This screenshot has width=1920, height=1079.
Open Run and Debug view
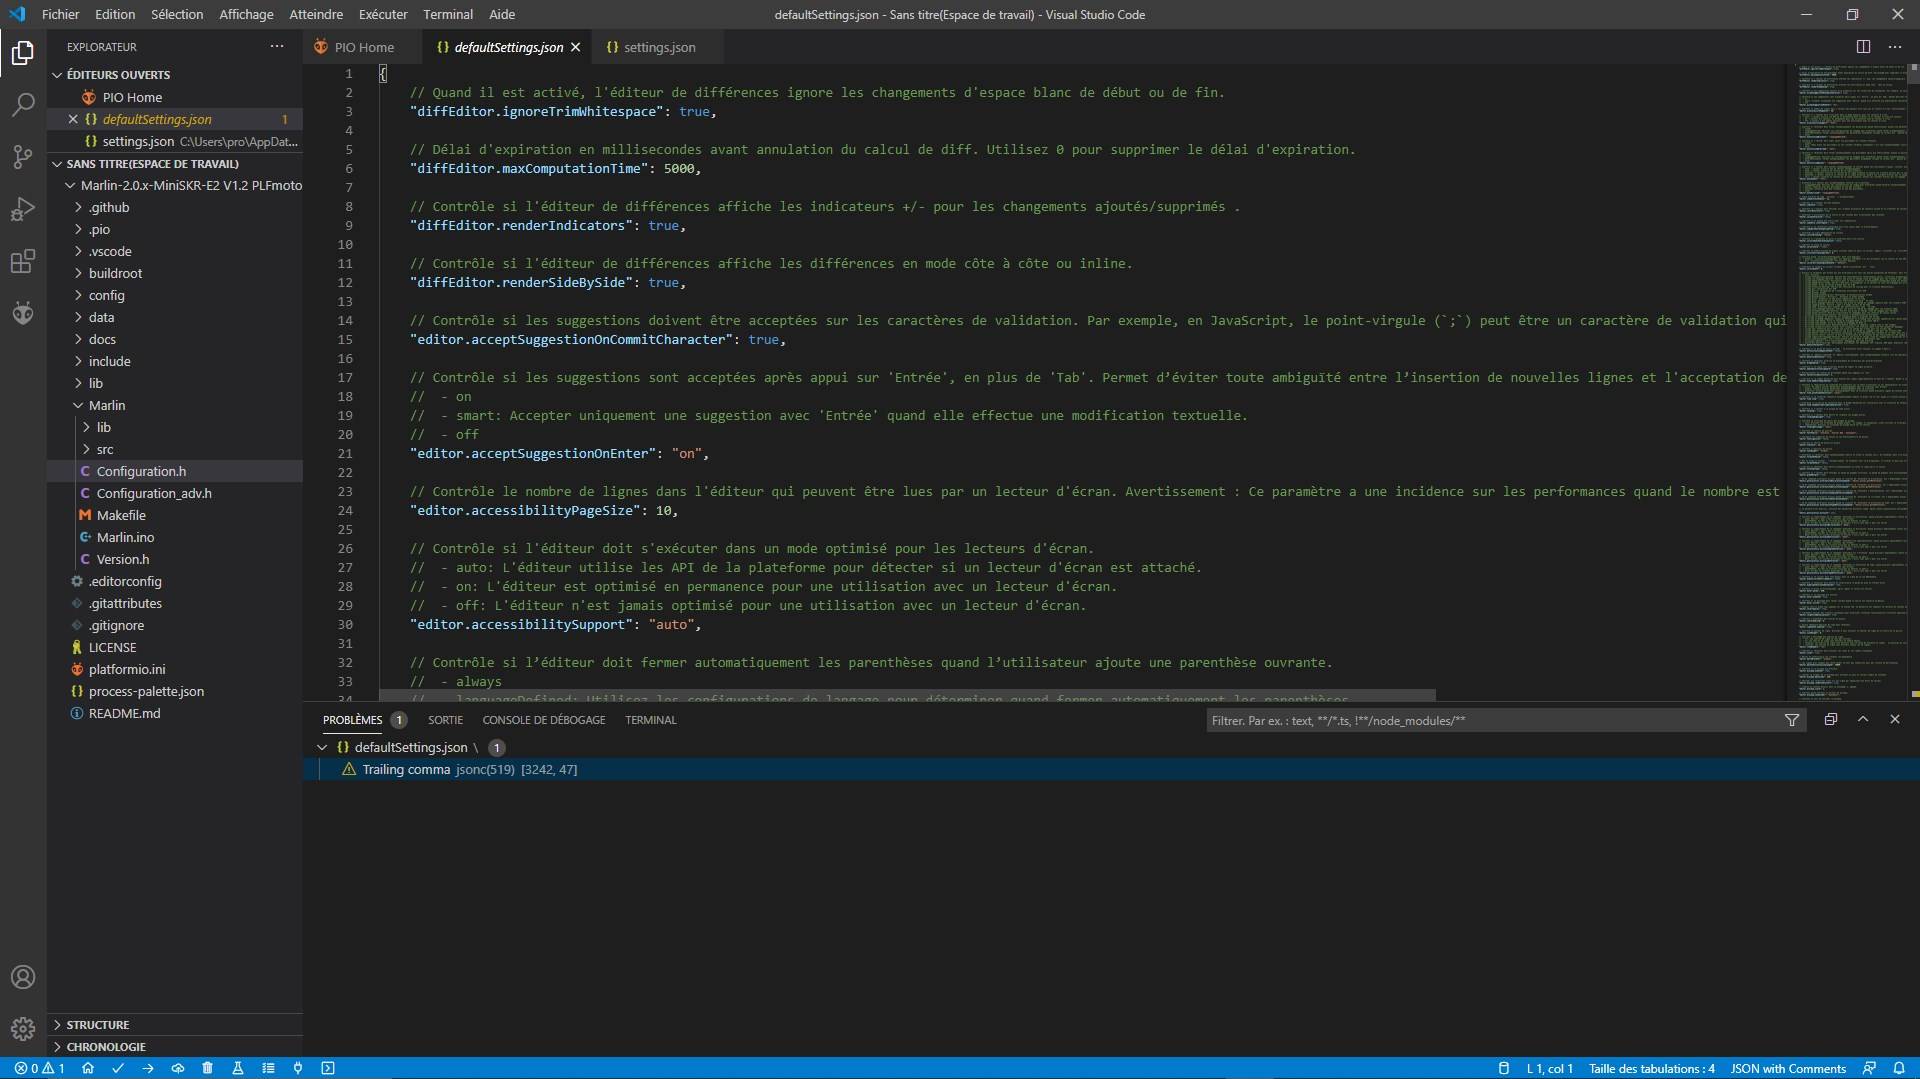(x=23, y=210)
